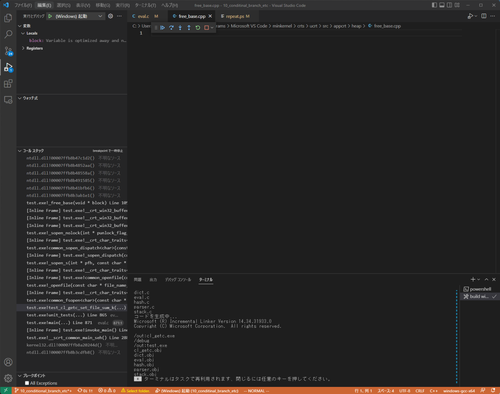Open the Search view in activity bar

pyautogui.click(x=8, y=34)
